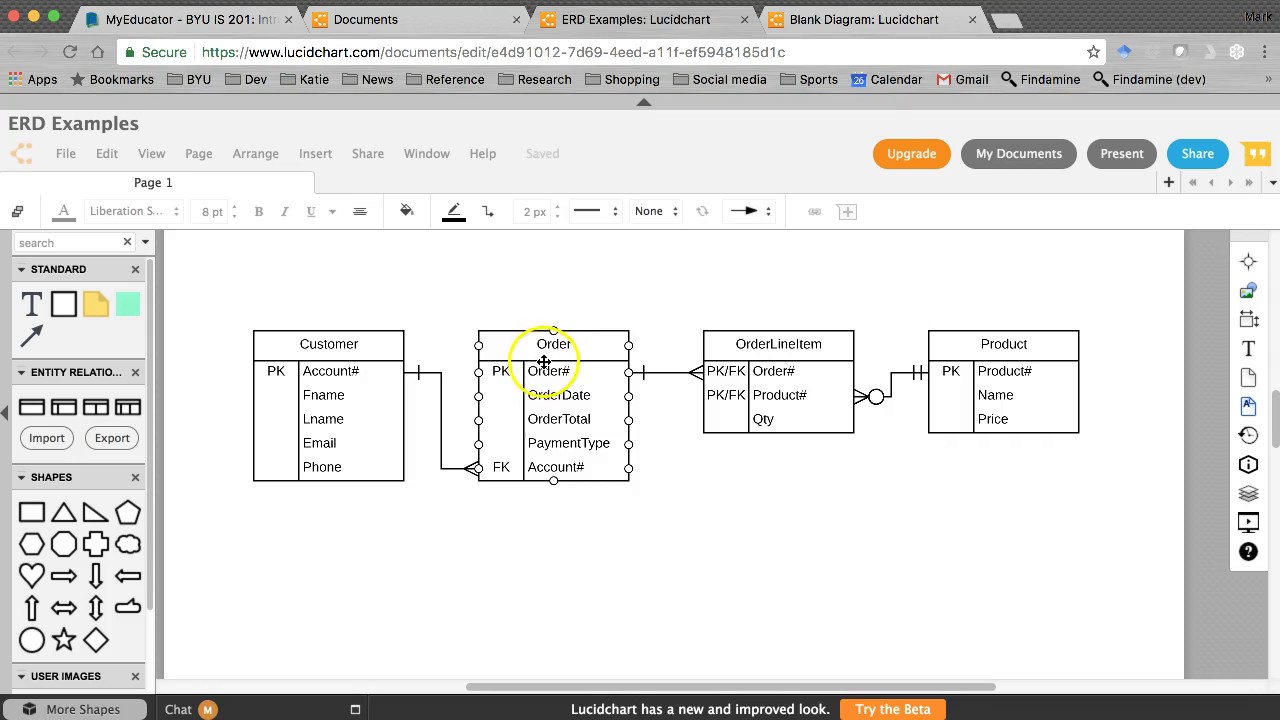
Task: Select the Text tool in Standard shapes
Action: click(x=31, y=304)
